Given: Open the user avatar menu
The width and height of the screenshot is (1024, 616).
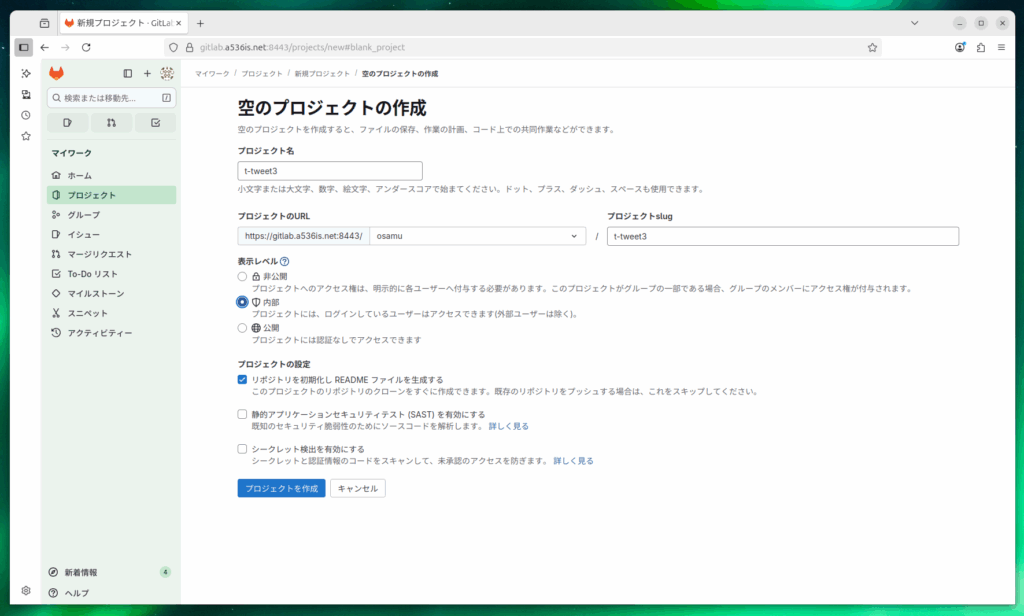Looking at the screenshot, I should 167,73.
